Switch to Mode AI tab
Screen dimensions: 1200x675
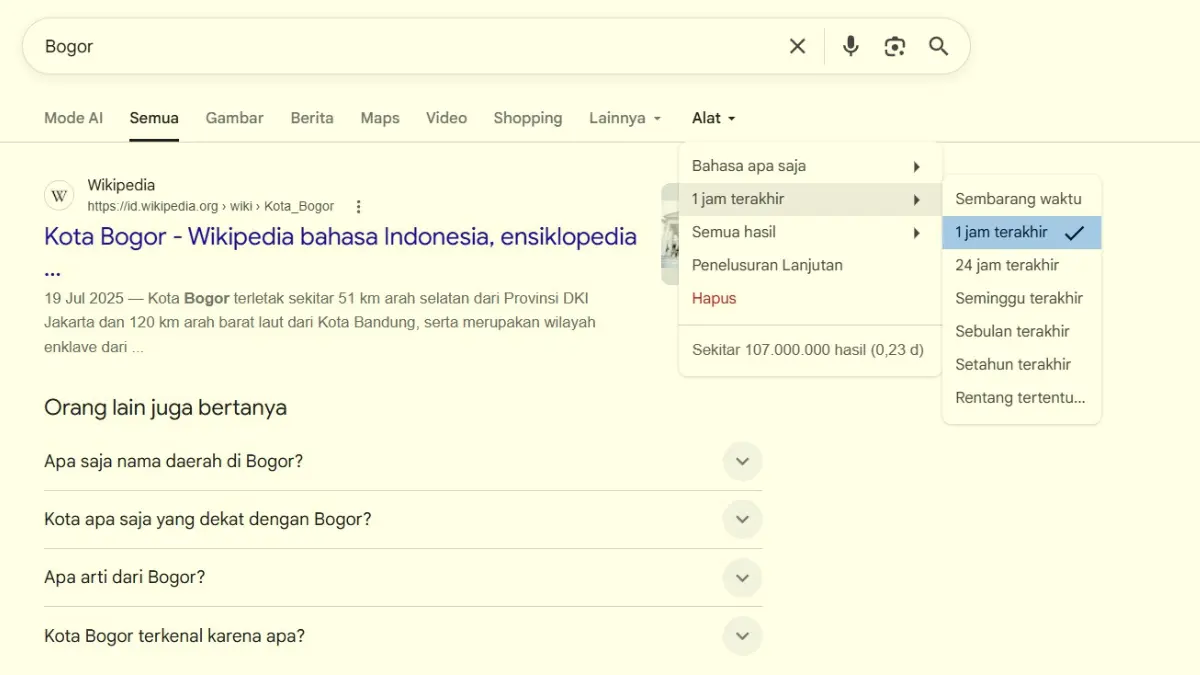pos(73,118)
